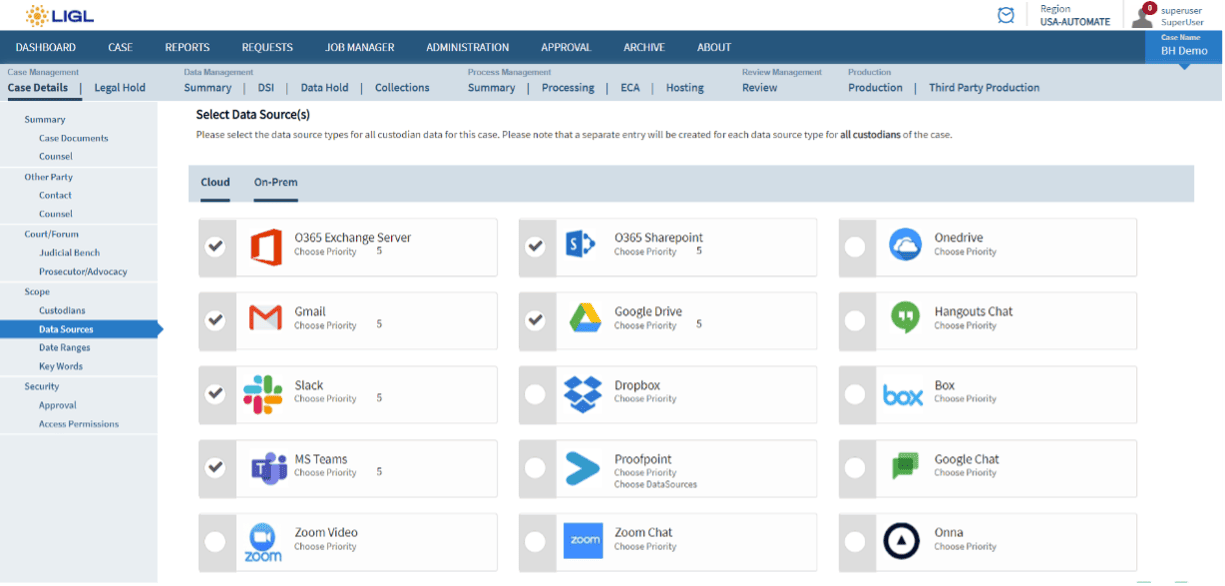The height and width of the screenshot is (586, 1225).
Task: Click the Onedrive cloud icon
Action: [905, 245]
